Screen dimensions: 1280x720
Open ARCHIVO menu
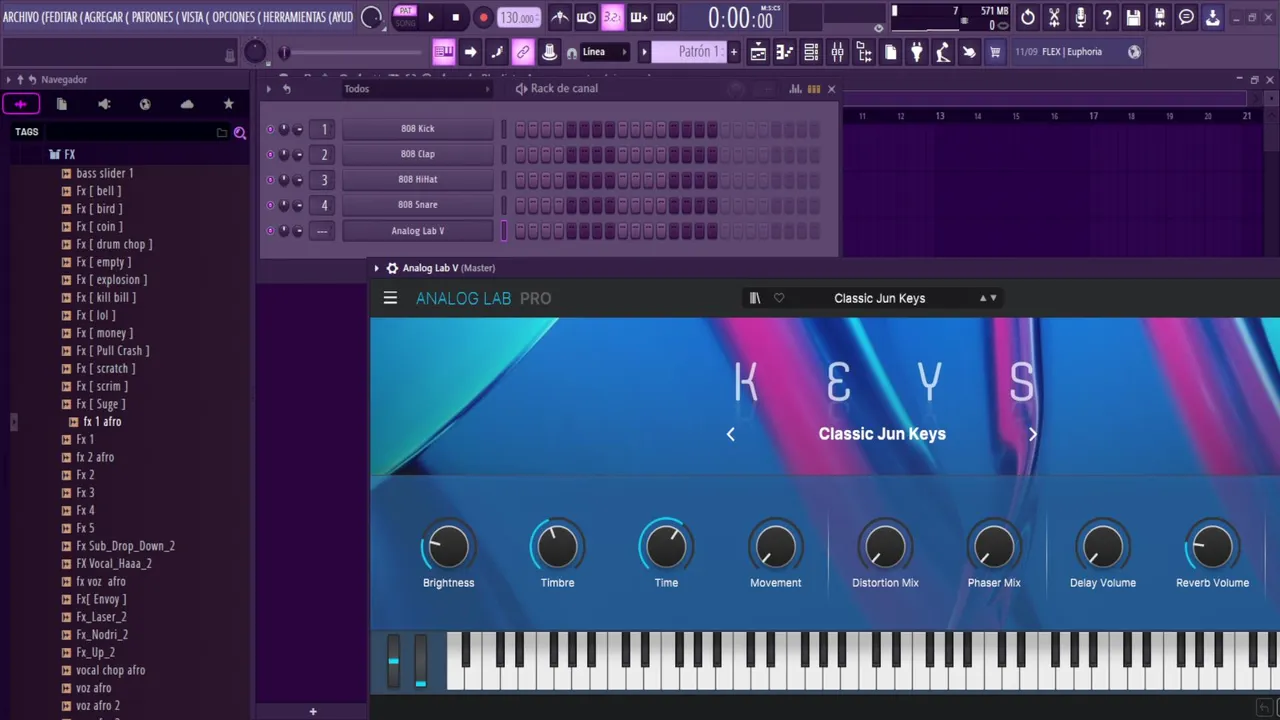[21, 17]
